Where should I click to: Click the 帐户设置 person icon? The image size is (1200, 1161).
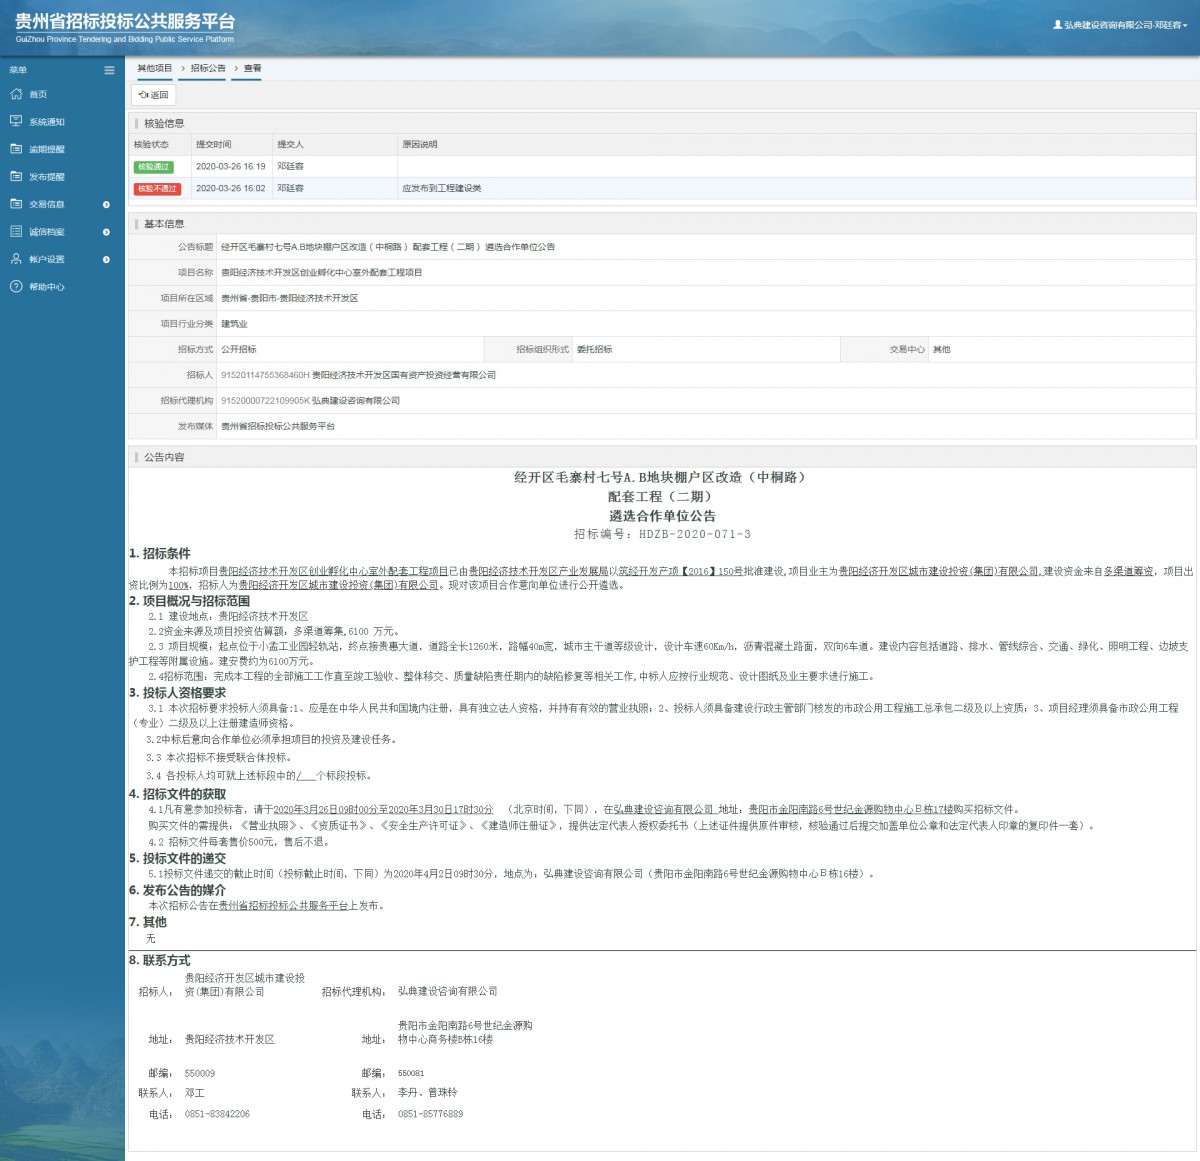(16, 259)
